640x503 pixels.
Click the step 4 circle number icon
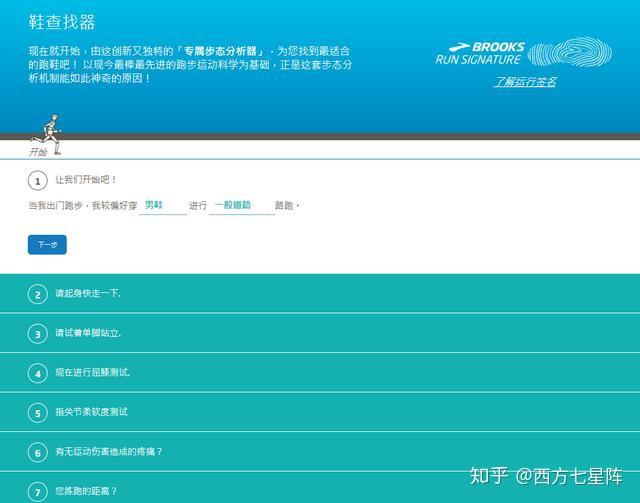point(38,373)
